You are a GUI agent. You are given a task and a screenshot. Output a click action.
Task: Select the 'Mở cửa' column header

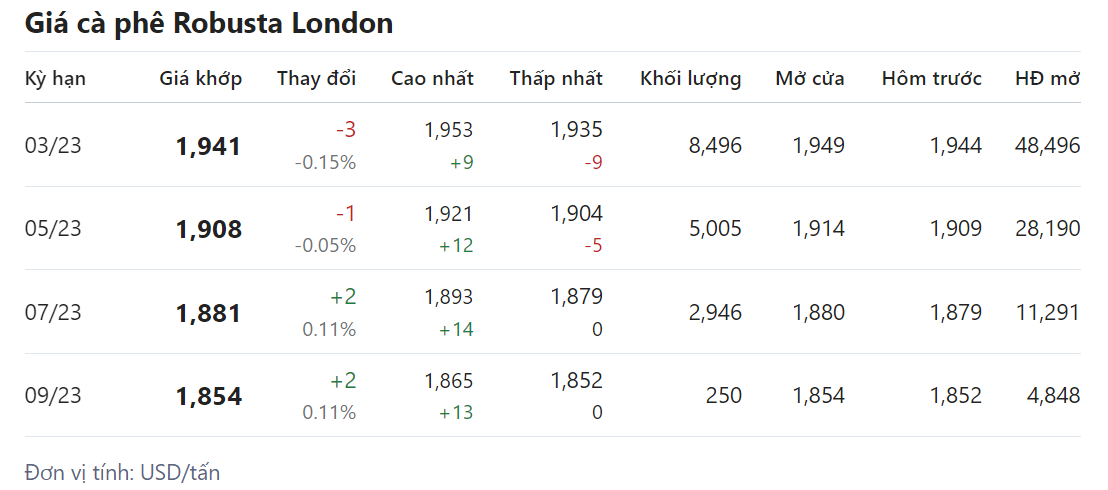pyautogui.click(x=809, y=78)
